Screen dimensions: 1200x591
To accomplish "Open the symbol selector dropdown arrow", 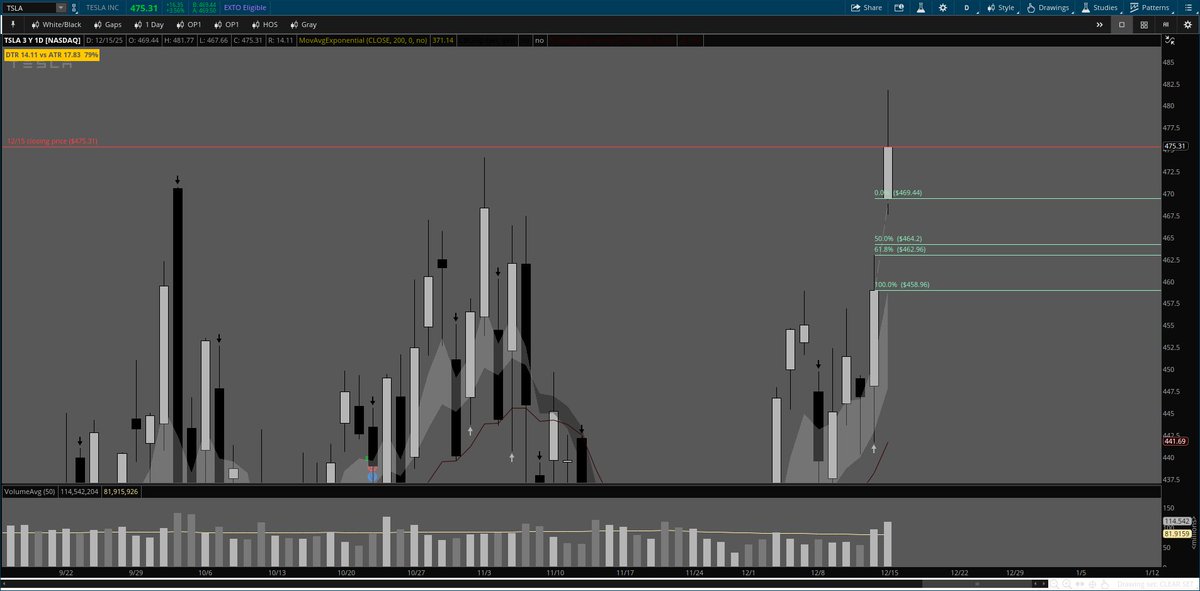I will pos(62,7).
